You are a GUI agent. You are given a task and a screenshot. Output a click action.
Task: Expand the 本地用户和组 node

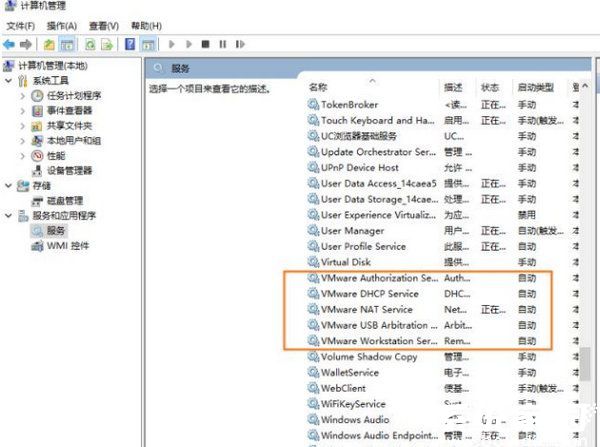pos(23,141)
